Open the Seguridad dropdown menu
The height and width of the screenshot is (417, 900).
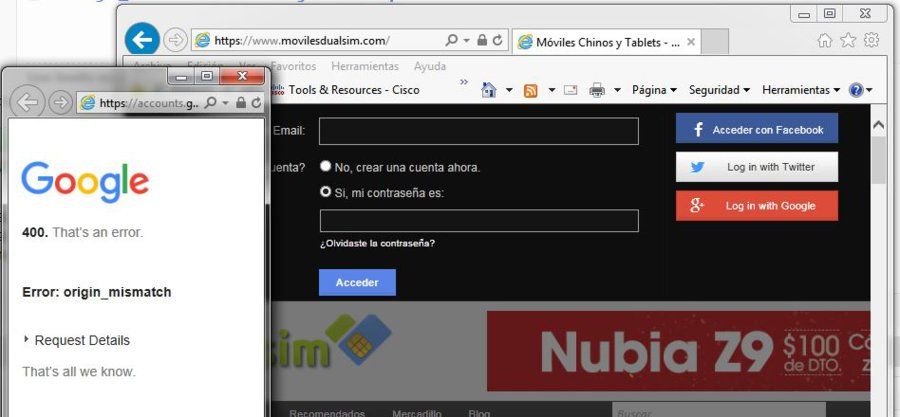[x=719, y=90]
